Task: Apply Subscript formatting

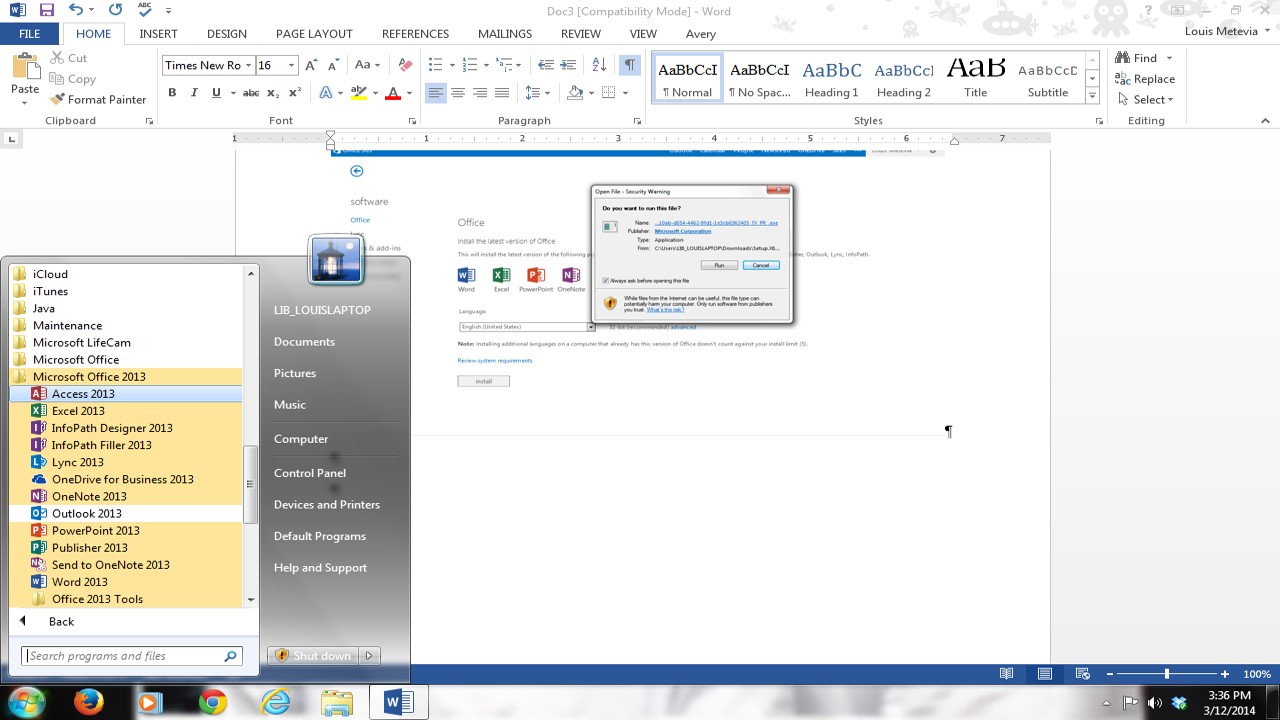Action: (274, 93)
